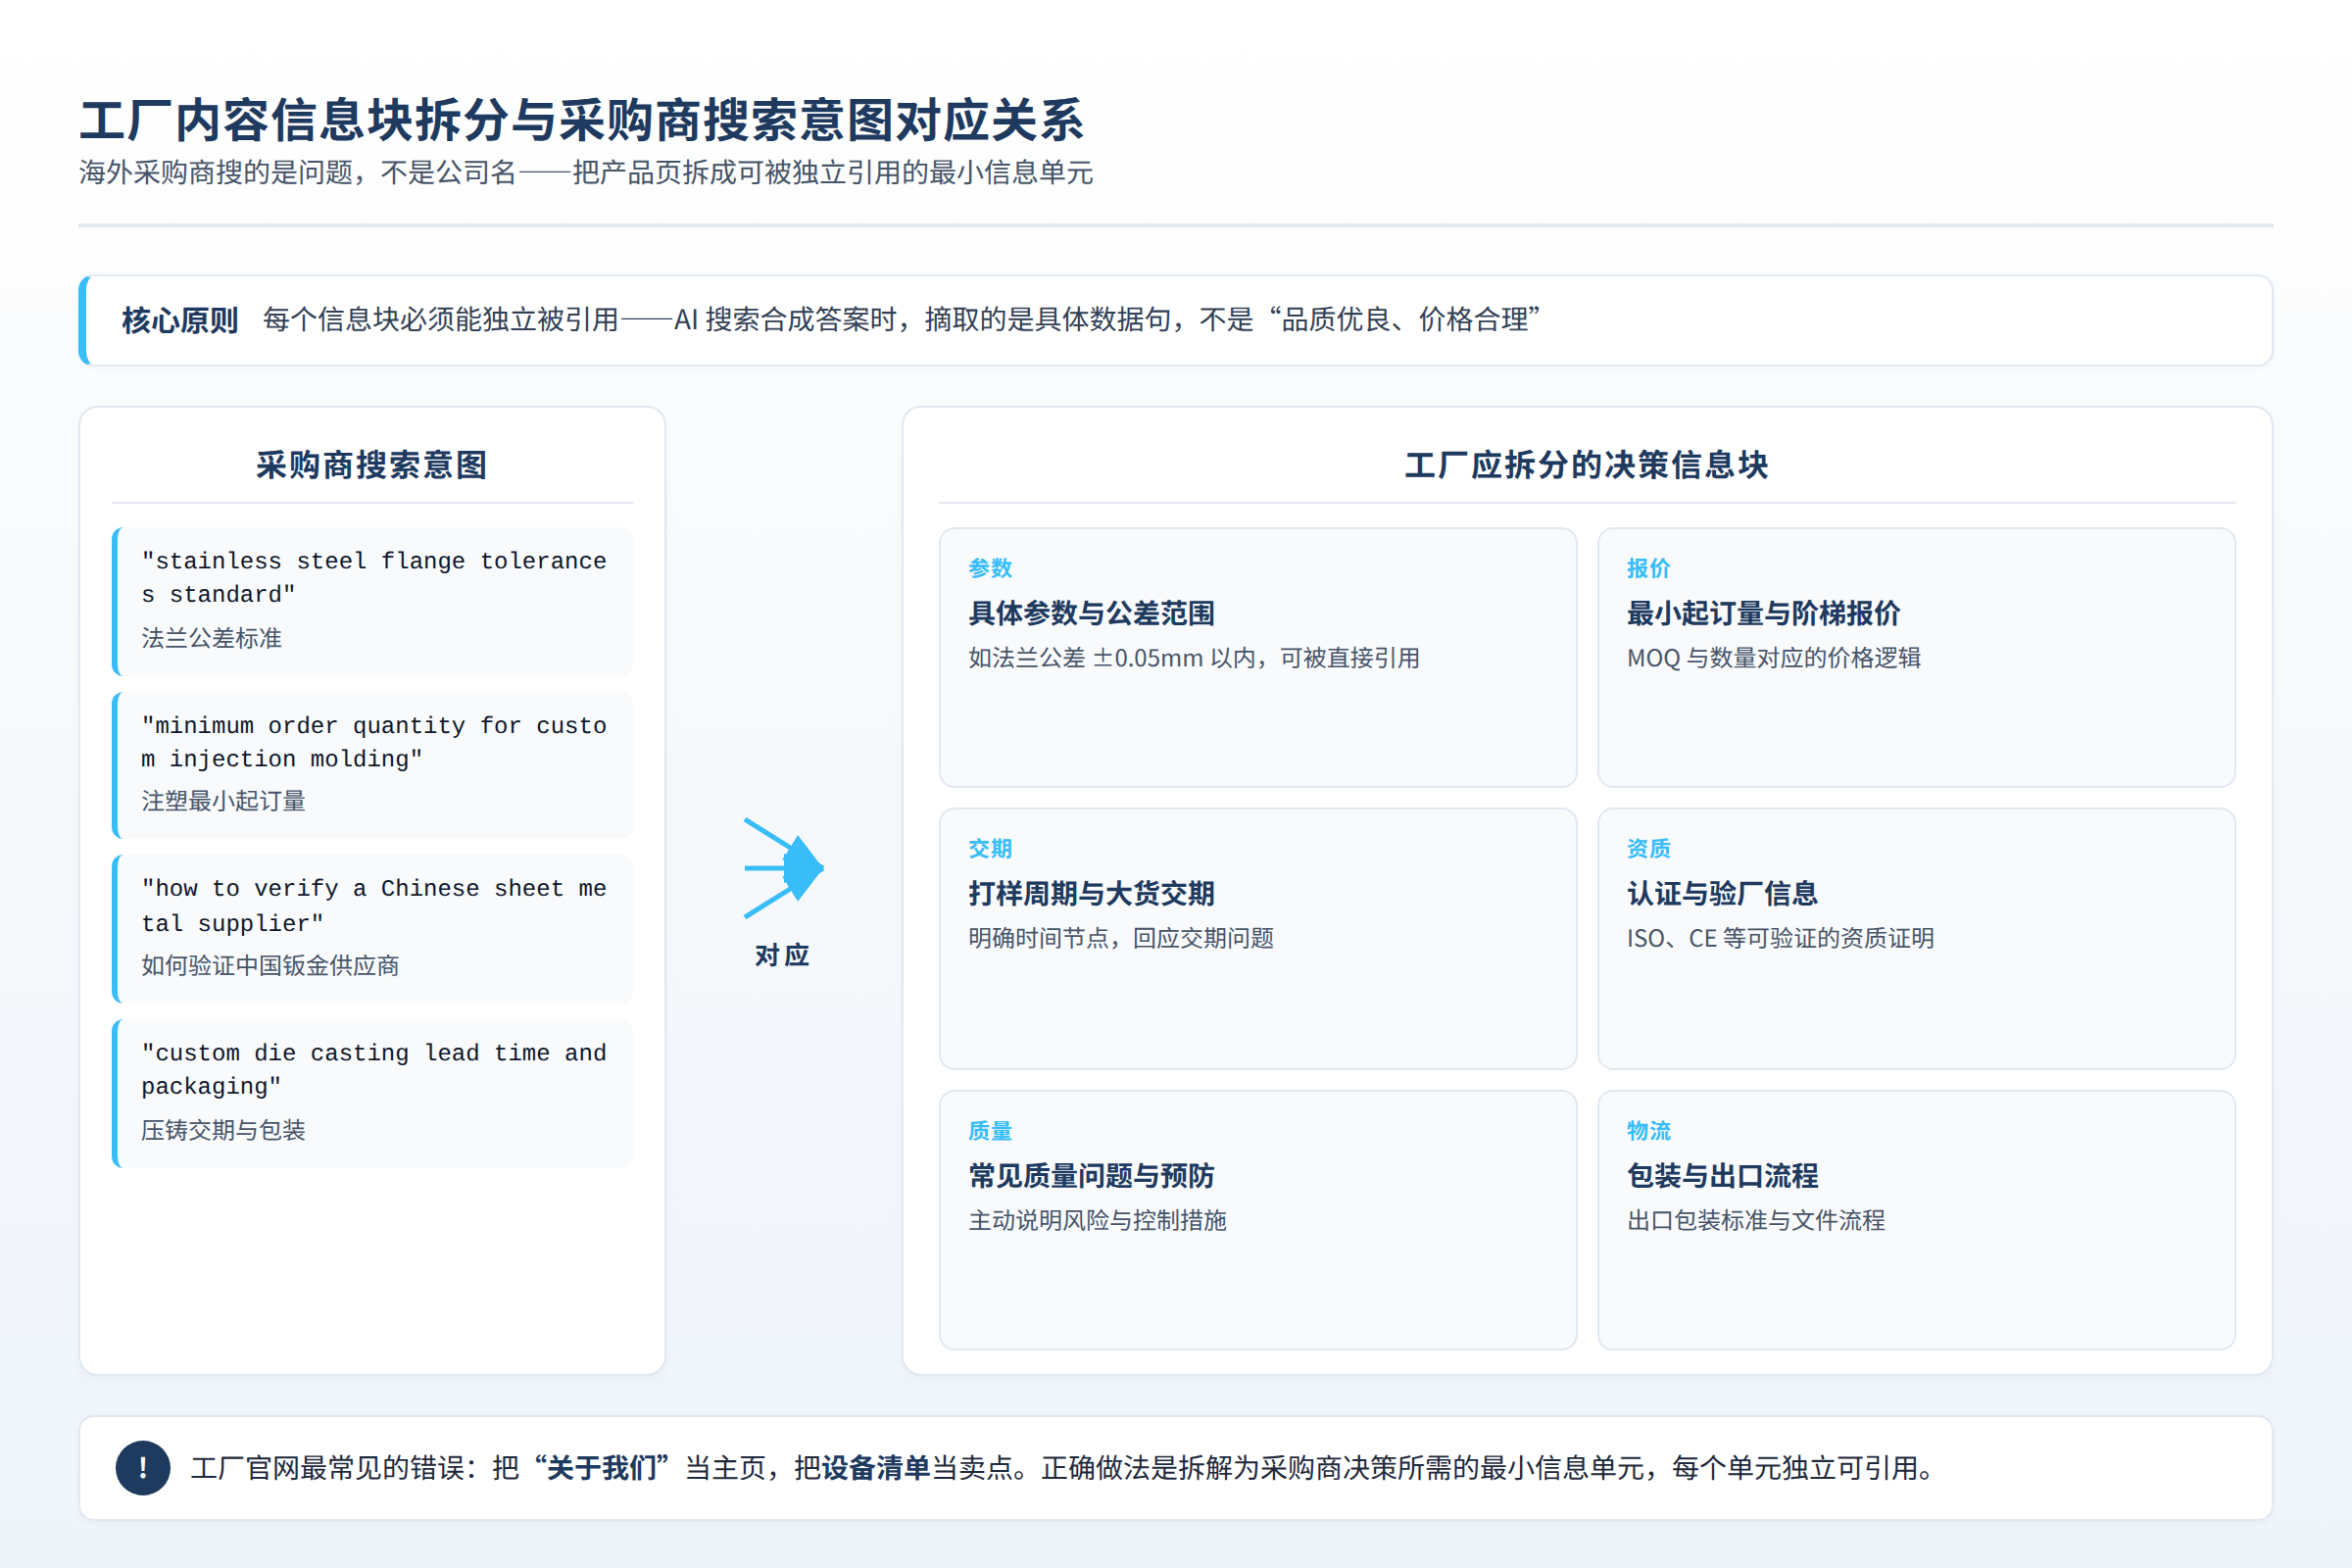The height and width of the screenshot is (1568, 2352).
Task: Open the 认证与验厂信息 card
Action: [1916, 938]
